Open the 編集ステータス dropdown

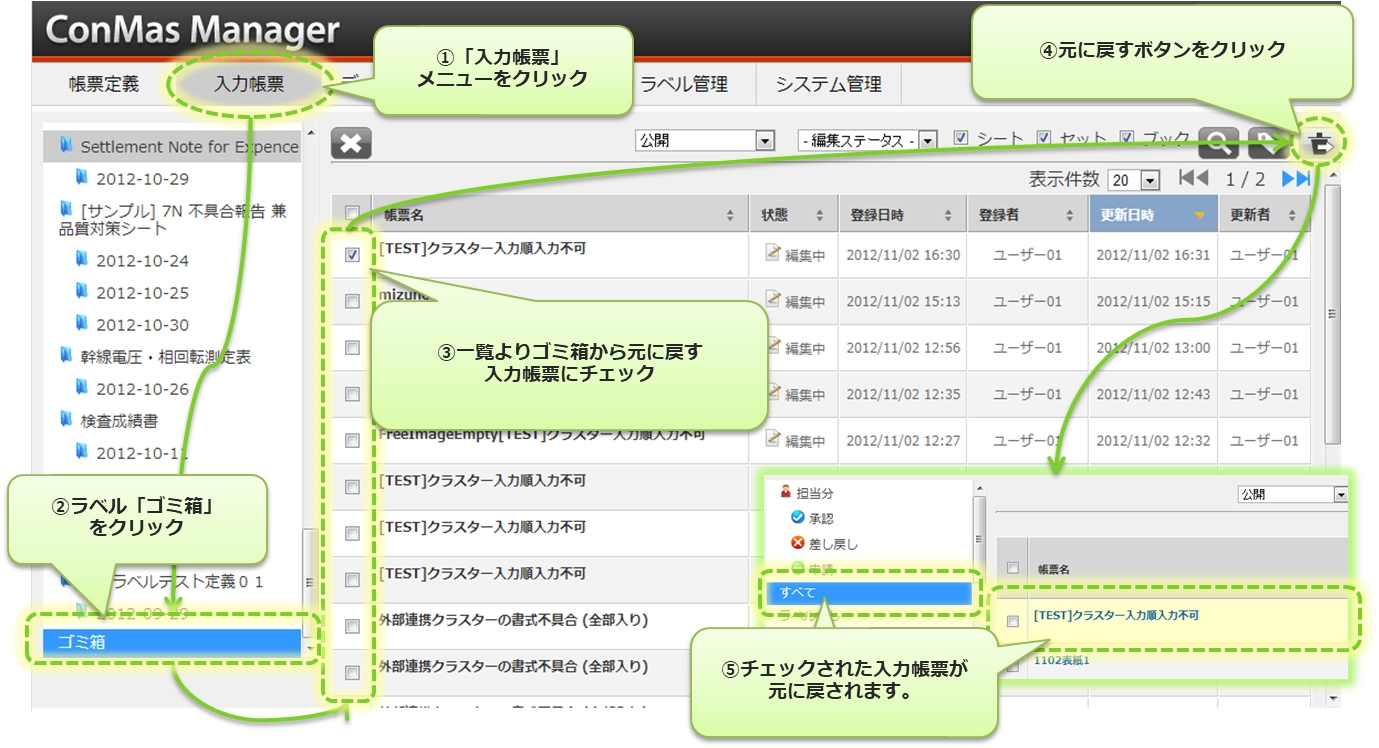click(867, 141)
